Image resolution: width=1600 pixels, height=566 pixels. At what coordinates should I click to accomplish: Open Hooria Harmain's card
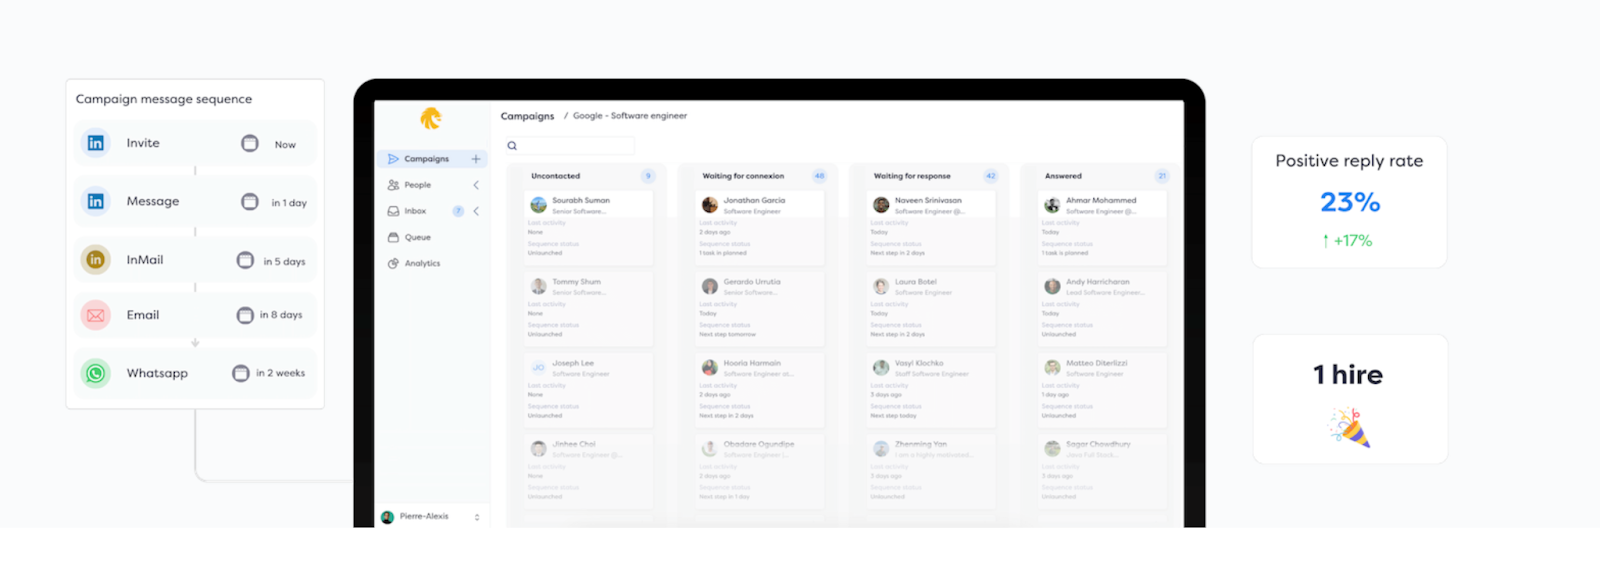(760, 390)
